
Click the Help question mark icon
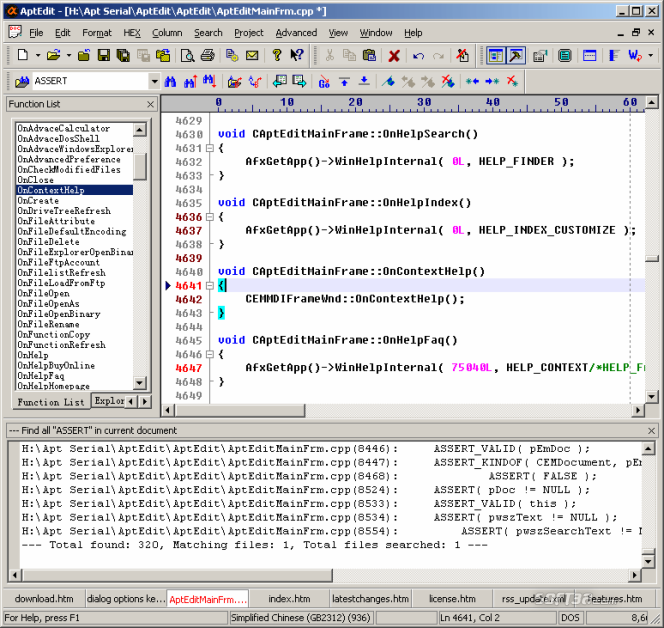coord(277,56)
